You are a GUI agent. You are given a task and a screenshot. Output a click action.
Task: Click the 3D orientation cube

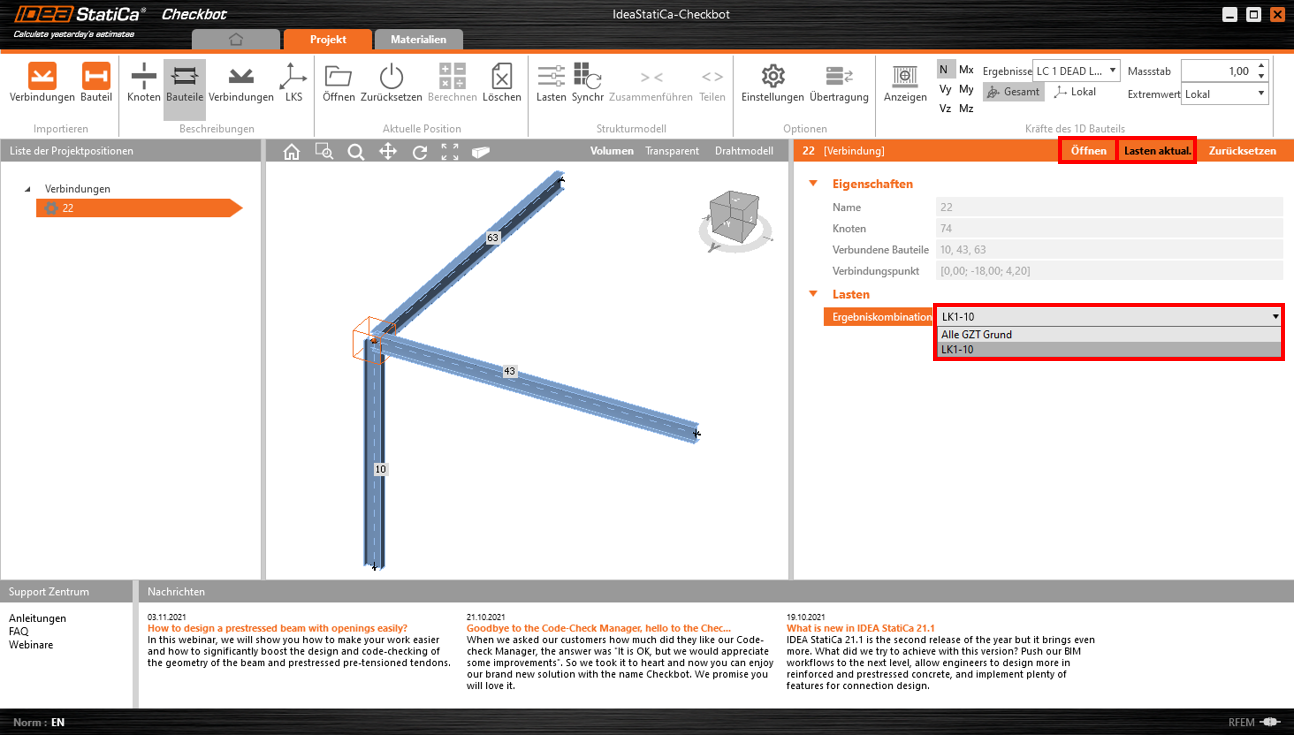735,217
